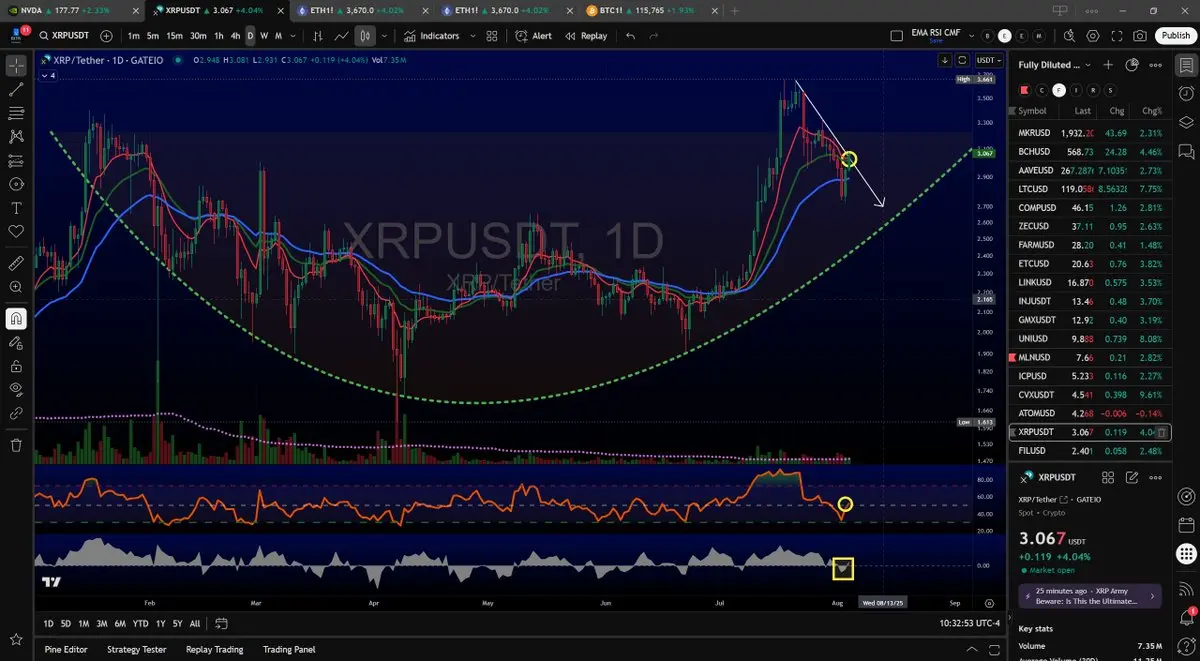This screenshot has width=1200, height=661.
Task: Select the R list filter circle
Action: [x=1093, y=90]
